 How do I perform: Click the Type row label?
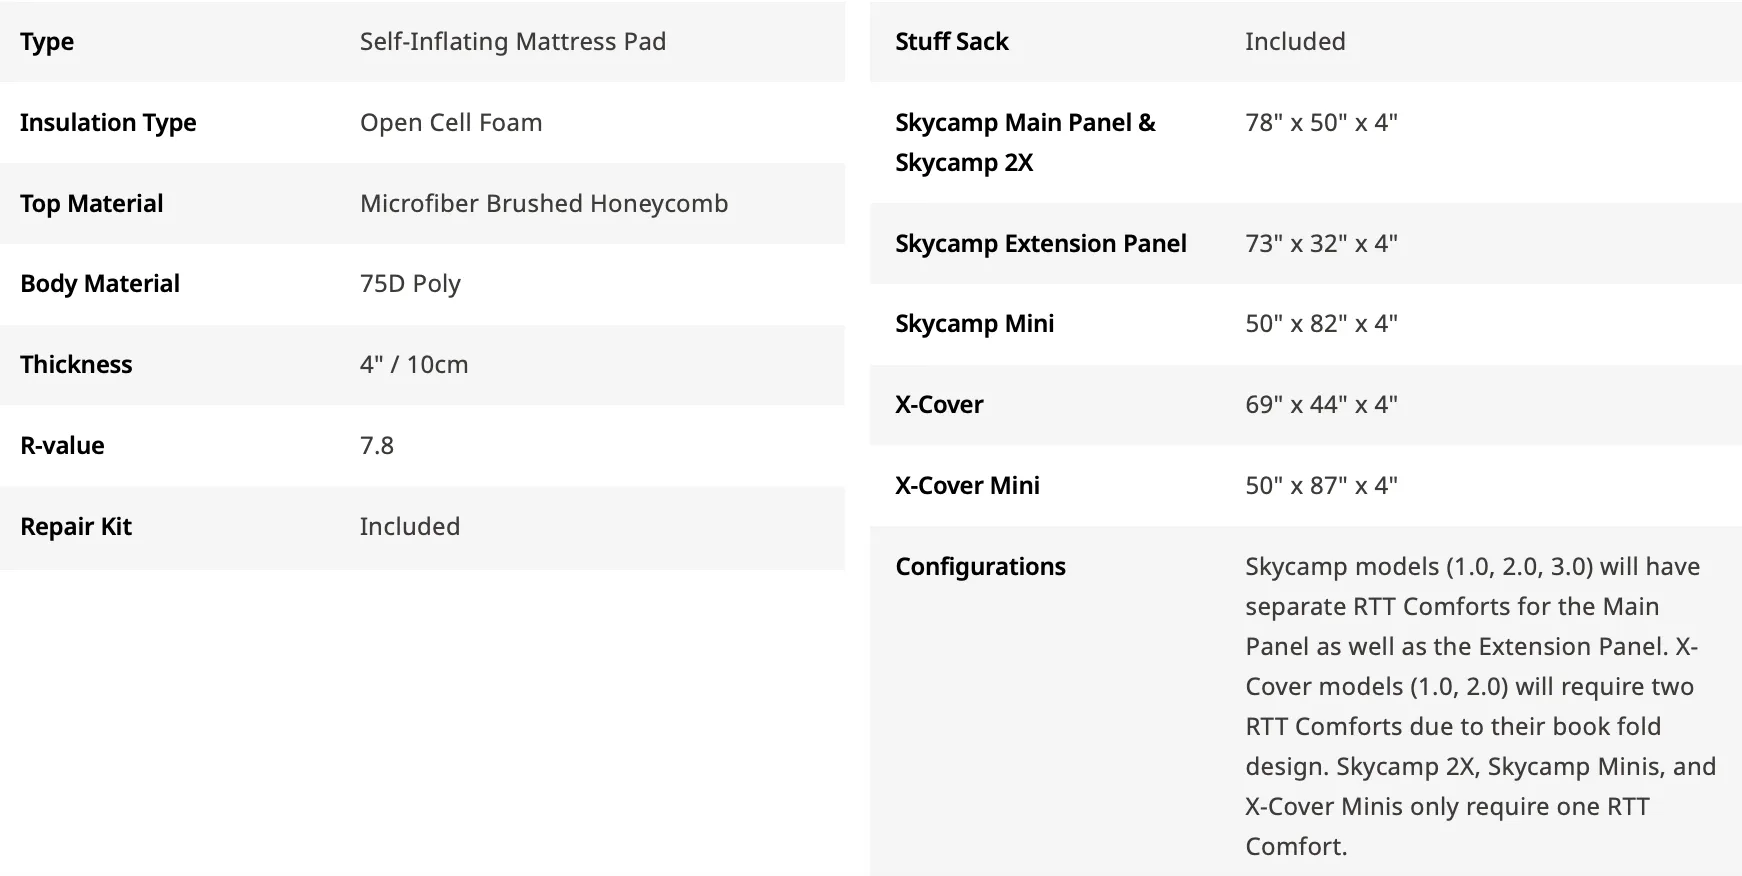click(x=47, y=42)
